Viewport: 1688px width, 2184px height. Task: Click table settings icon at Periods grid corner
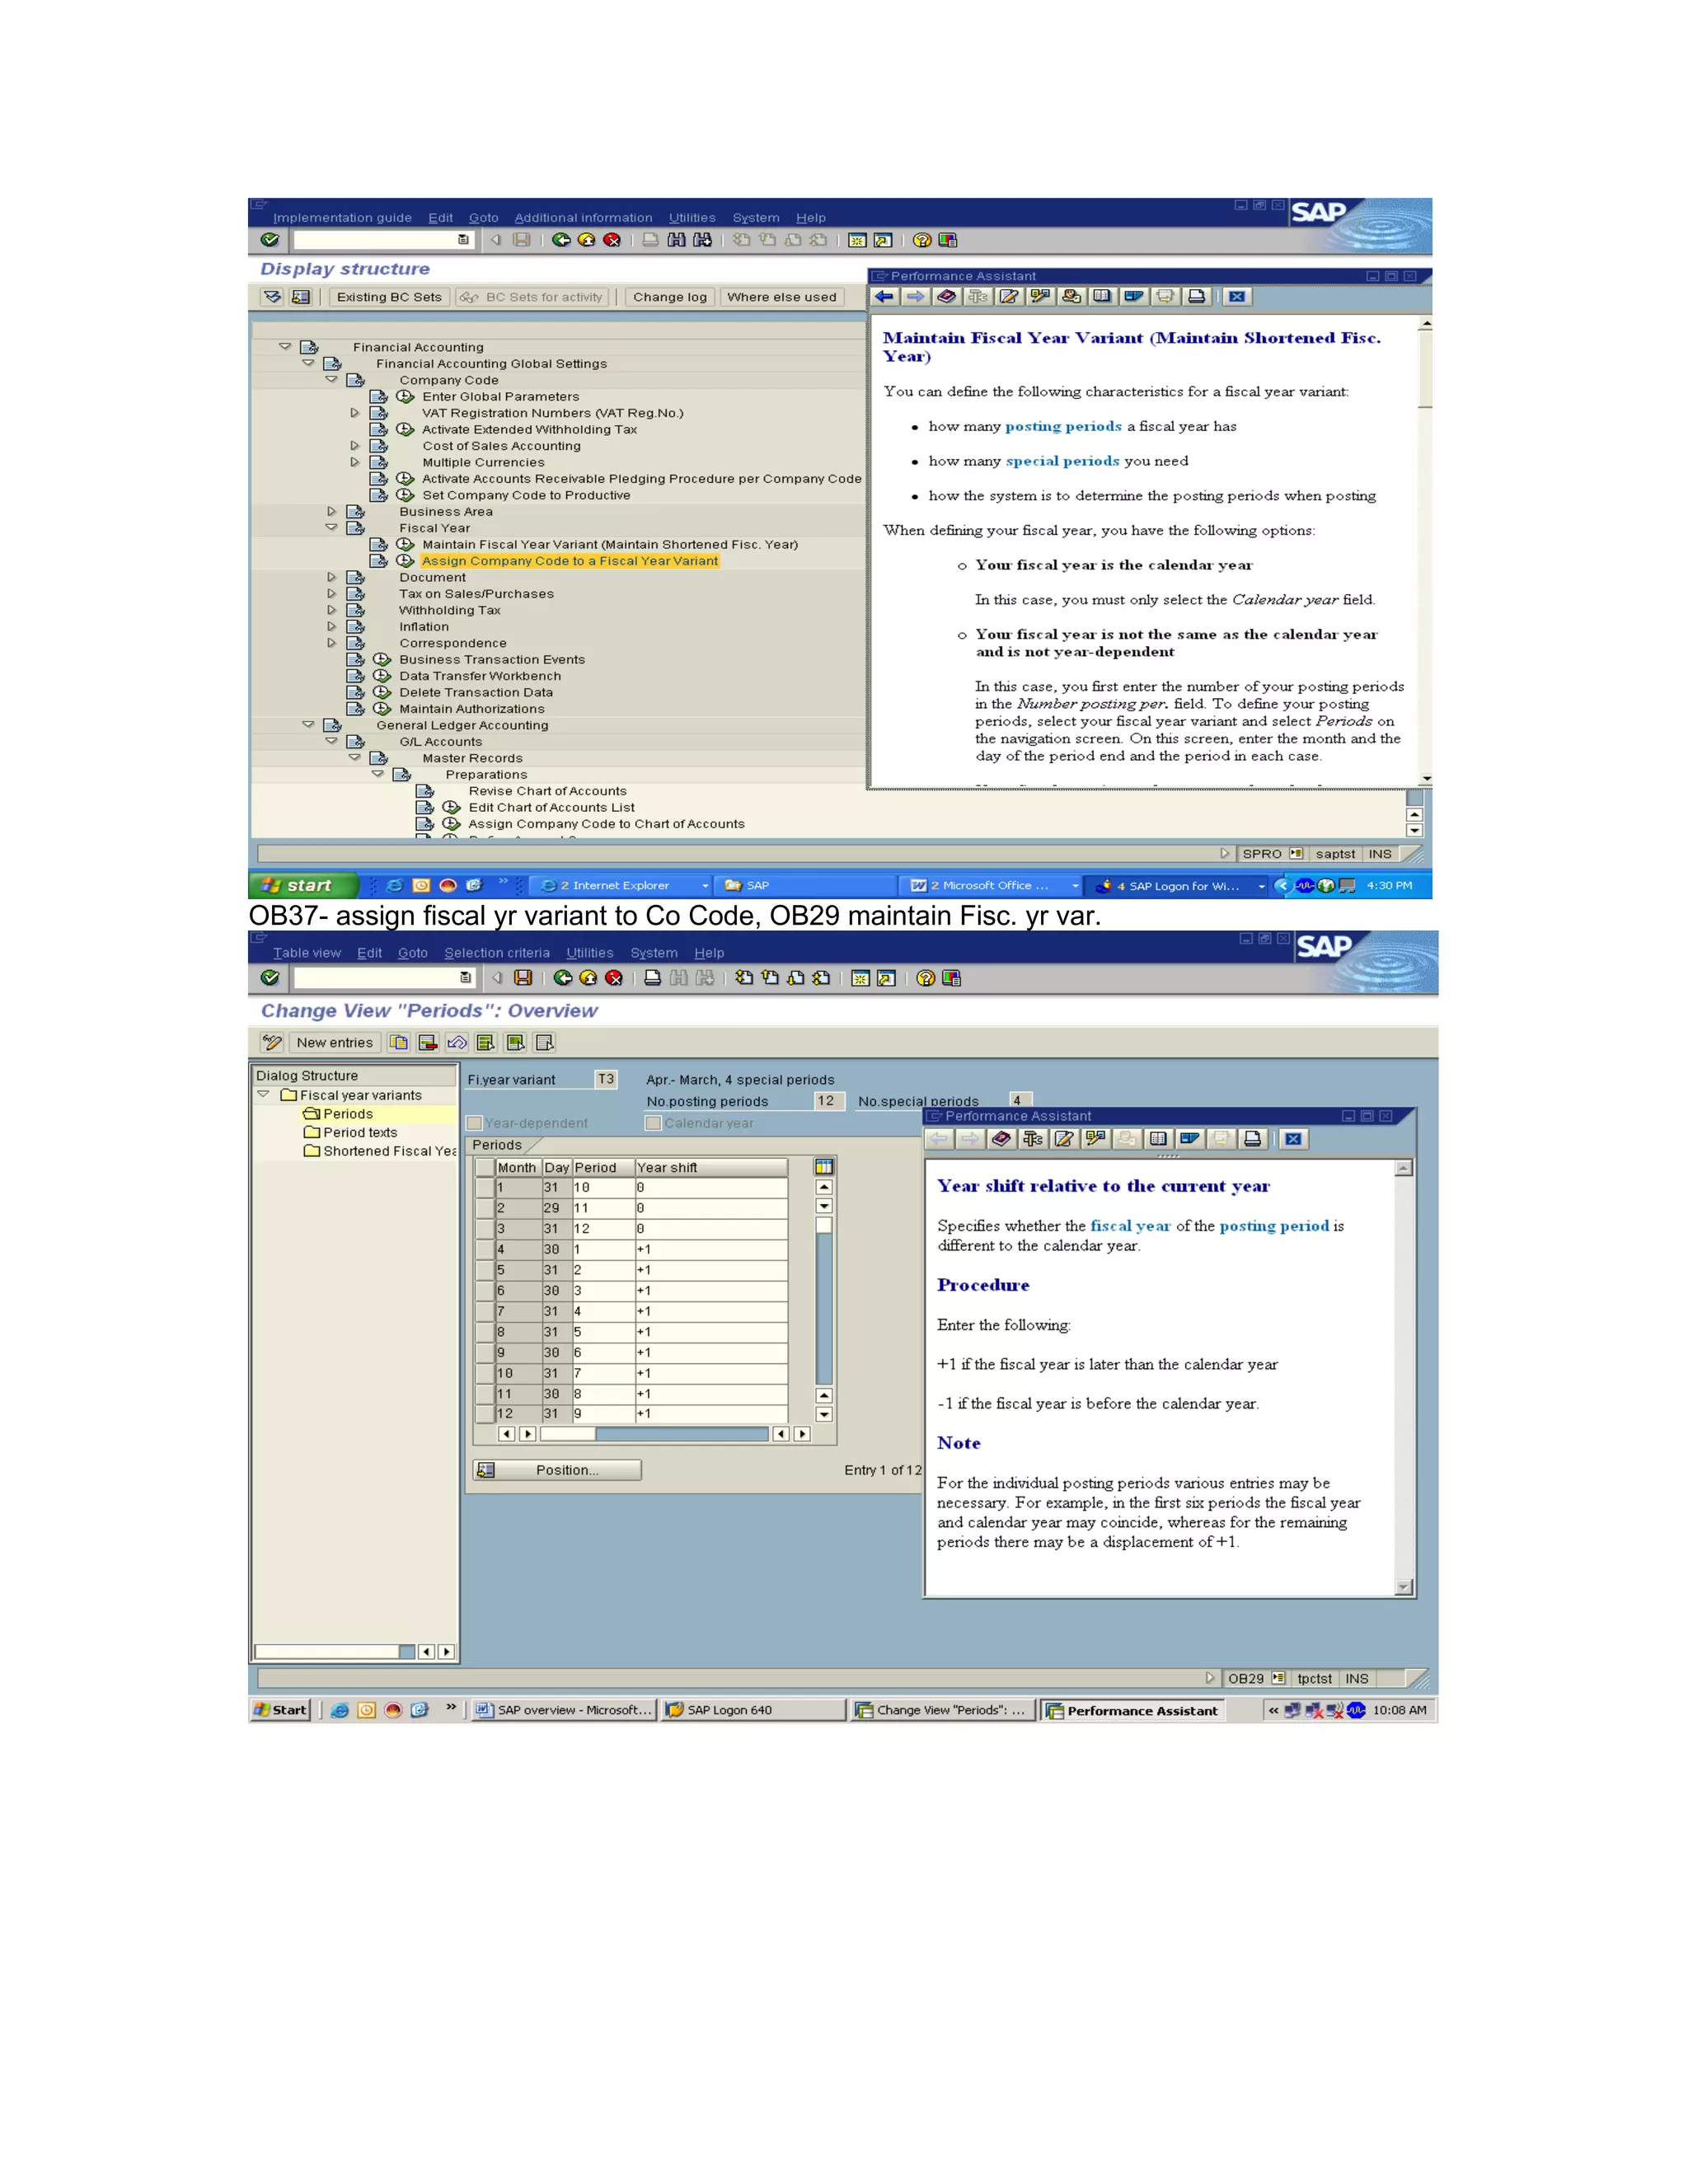click(824, 1167)
